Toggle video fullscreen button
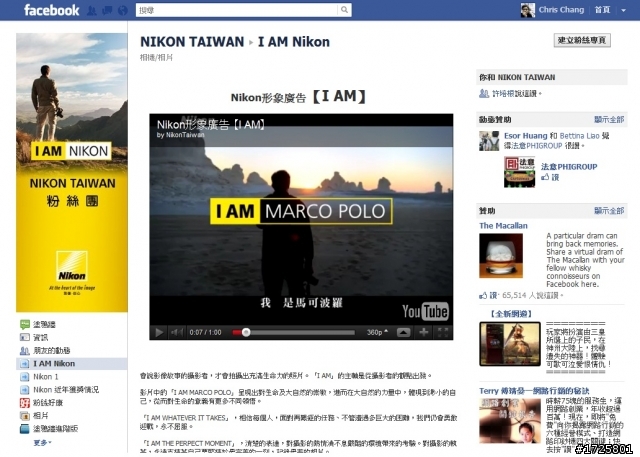 pyautogui.click(x=443, y=333)
